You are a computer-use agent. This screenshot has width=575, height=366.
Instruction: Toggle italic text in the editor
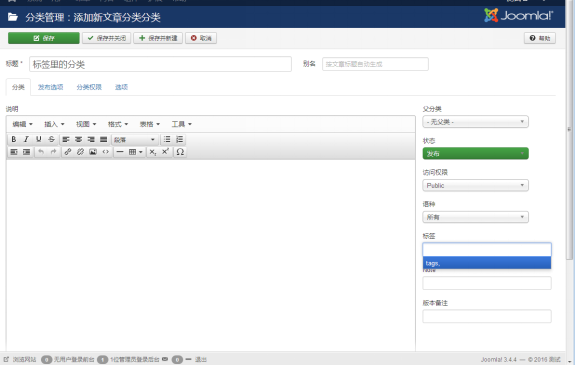pos(26,139)
